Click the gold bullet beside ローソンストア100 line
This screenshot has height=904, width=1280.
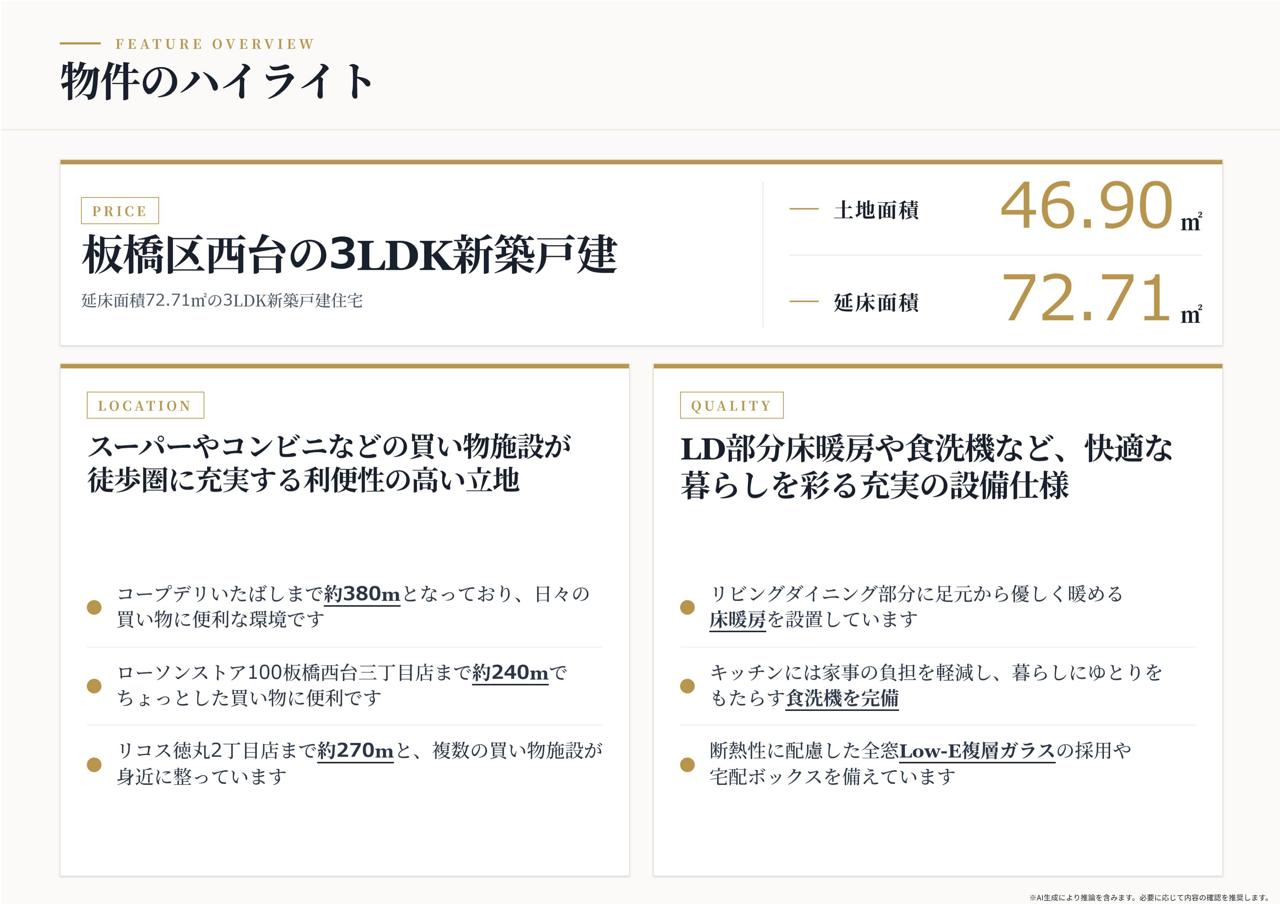click(x=94, y=686)
